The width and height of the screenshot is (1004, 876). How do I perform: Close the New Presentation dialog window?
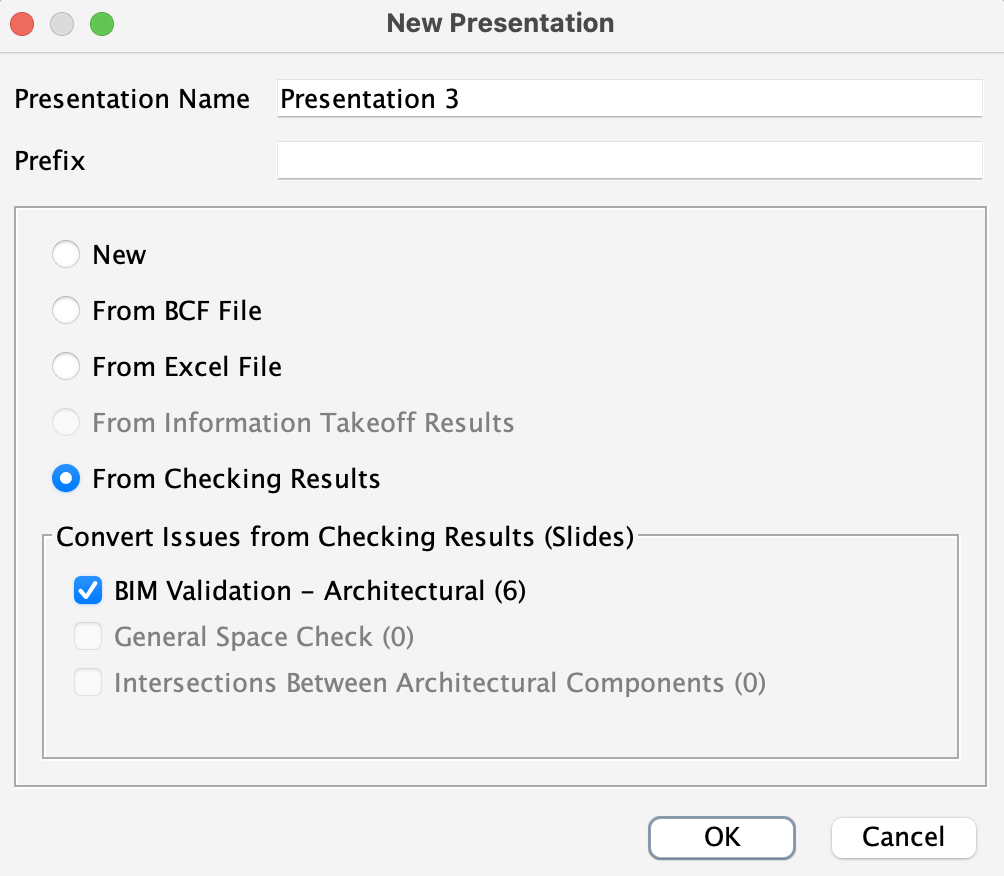(22, 24)
